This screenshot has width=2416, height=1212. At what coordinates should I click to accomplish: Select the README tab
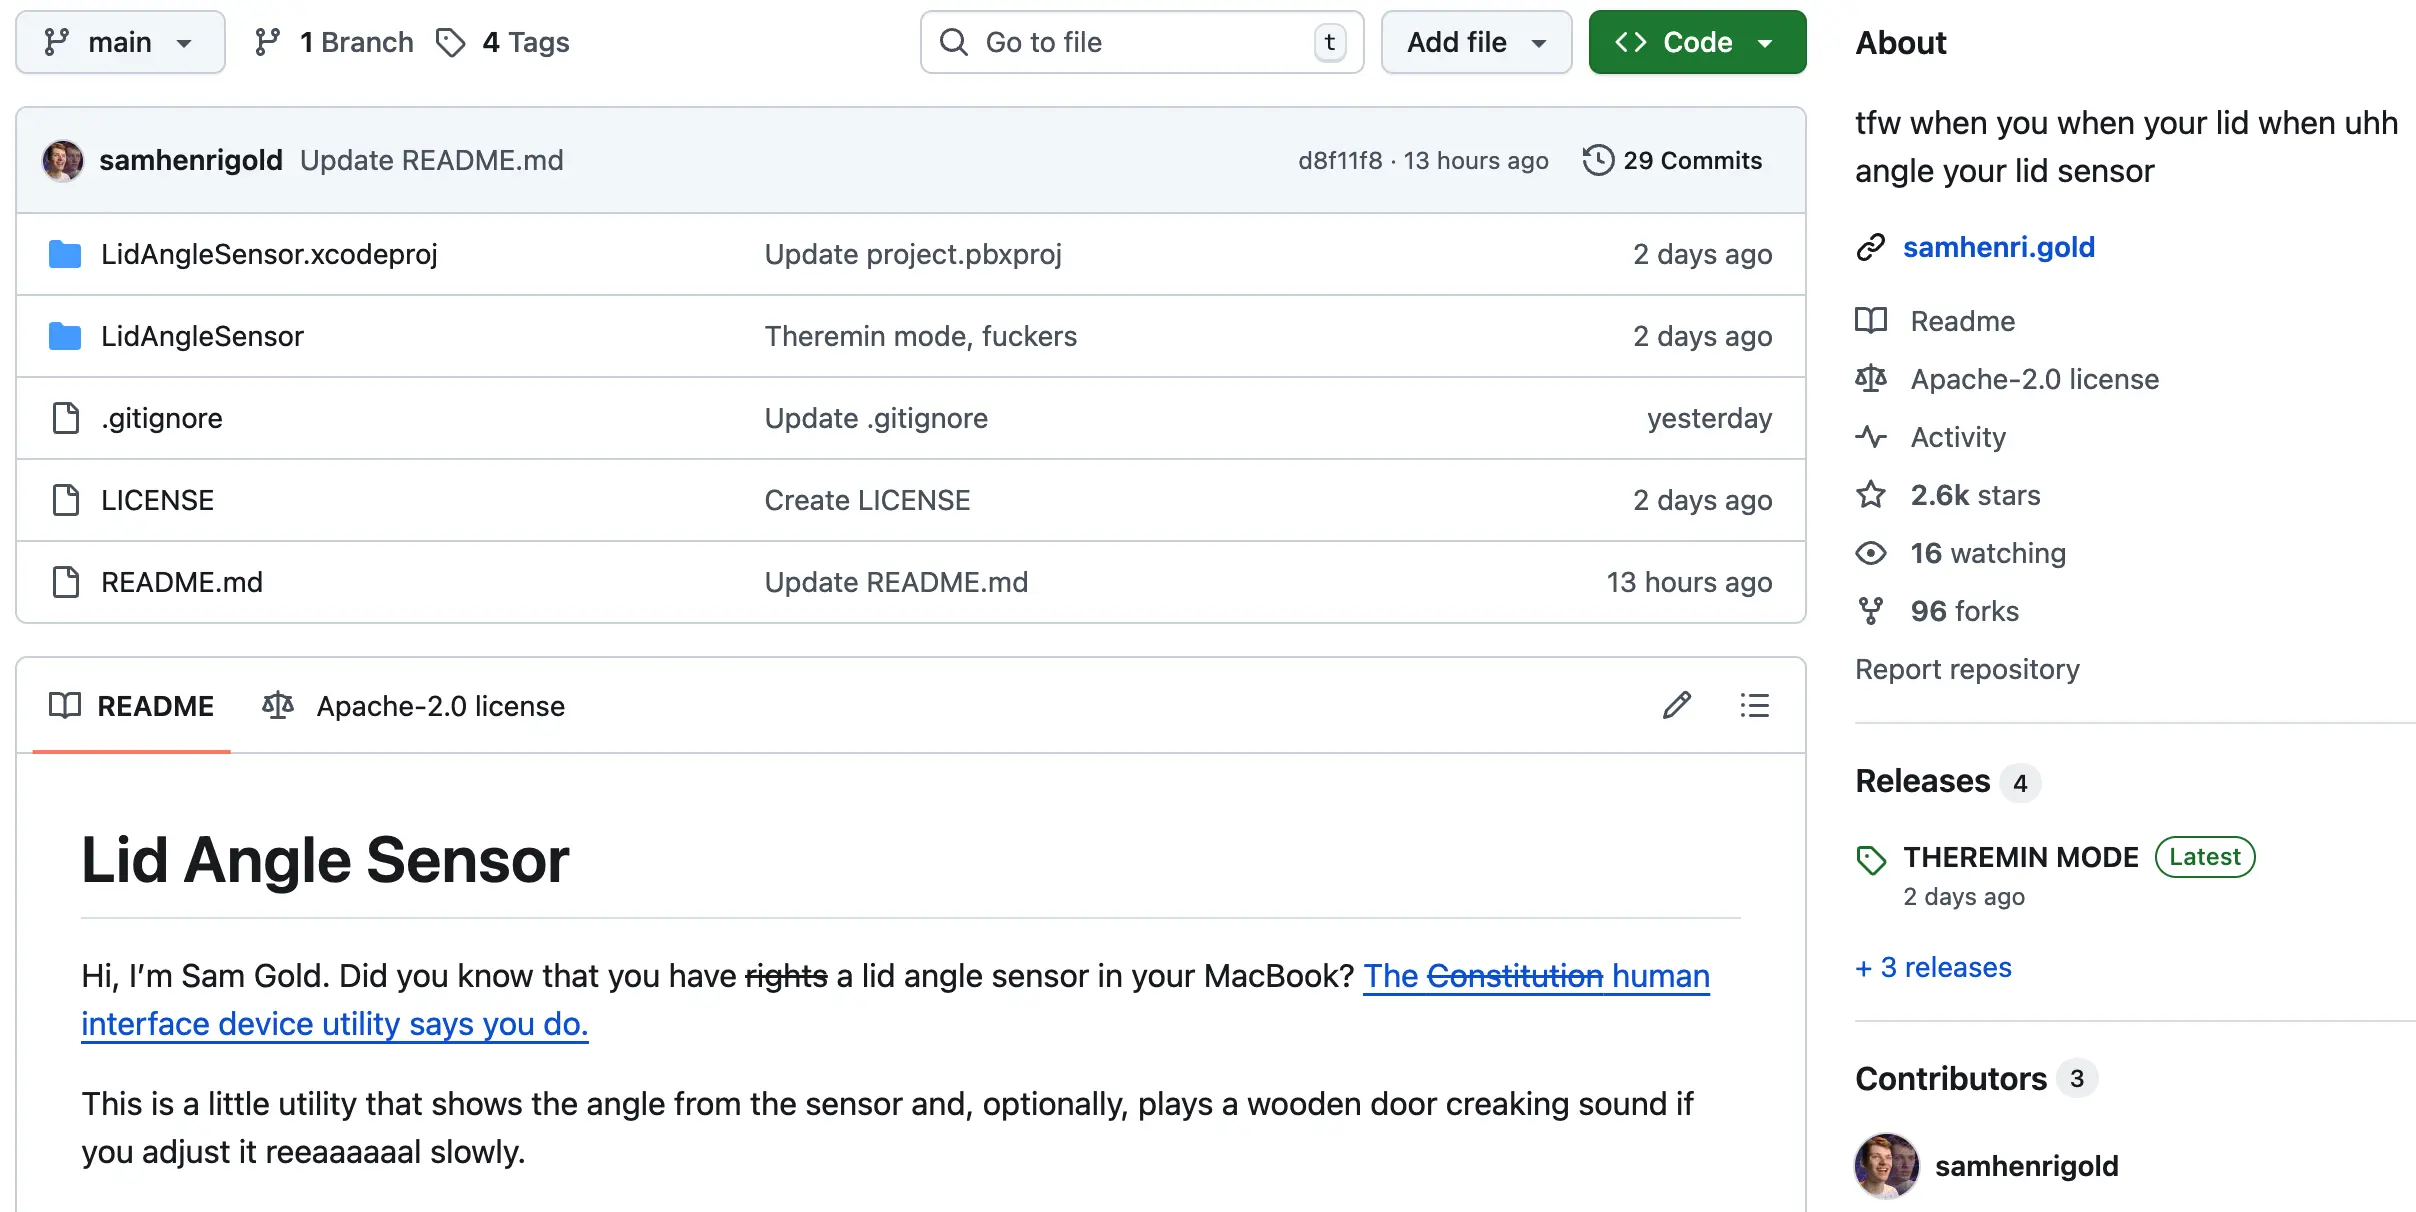pos(132,706)
